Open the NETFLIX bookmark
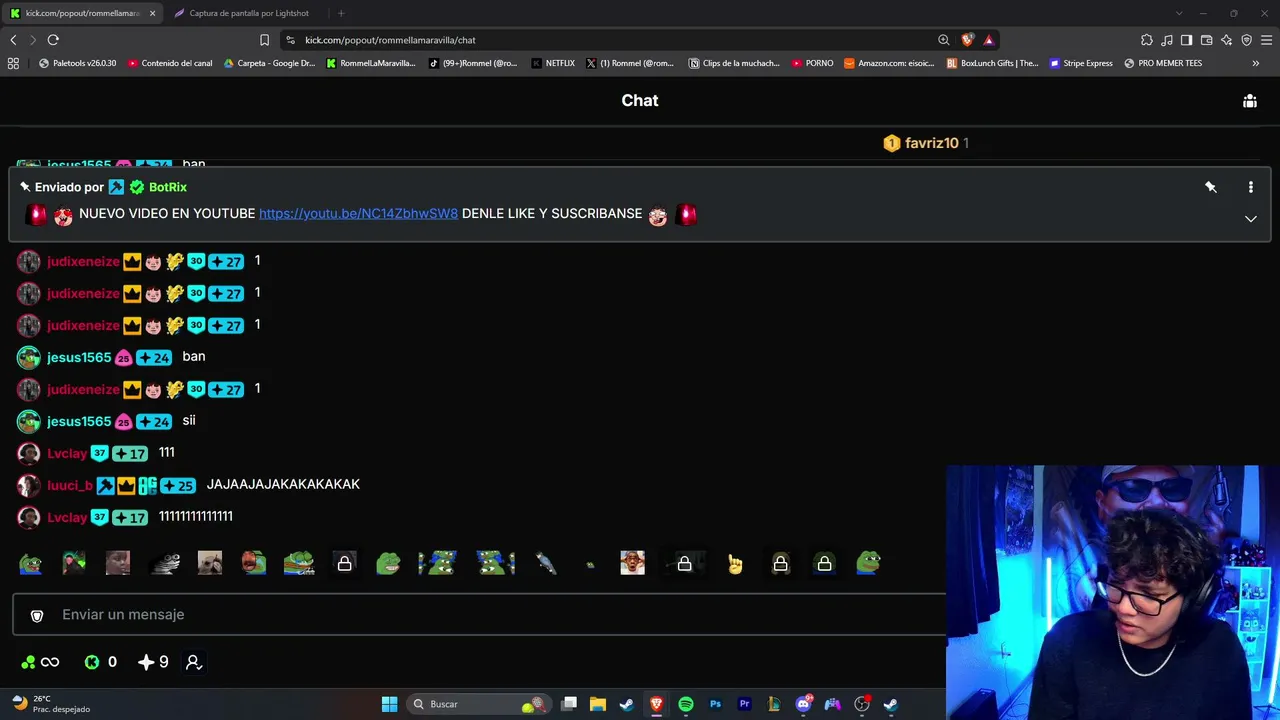The height and width of the screenshot is (720, 1280). pyautogui.click(x=553, y=63)
